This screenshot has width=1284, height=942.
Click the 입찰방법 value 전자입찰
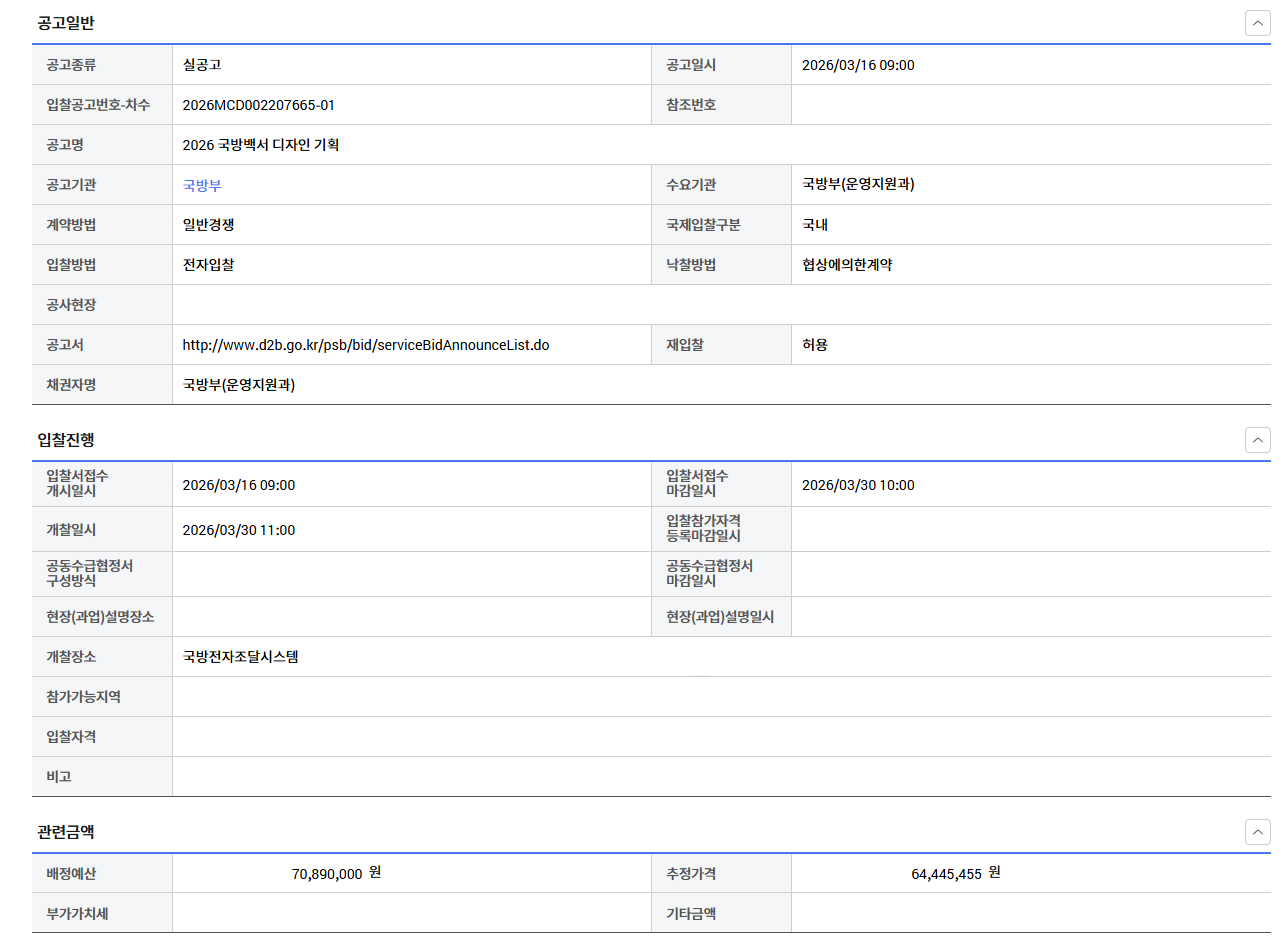[x=208, y=265]
